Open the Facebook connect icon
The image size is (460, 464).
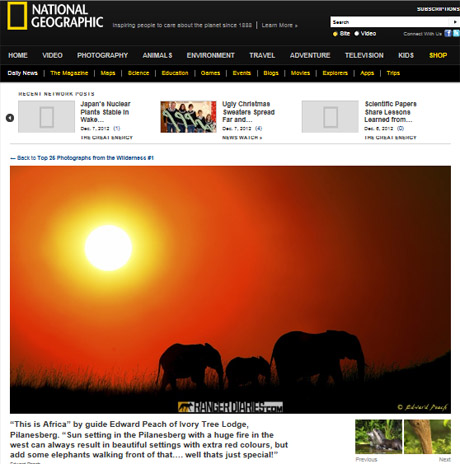(448, 33)
